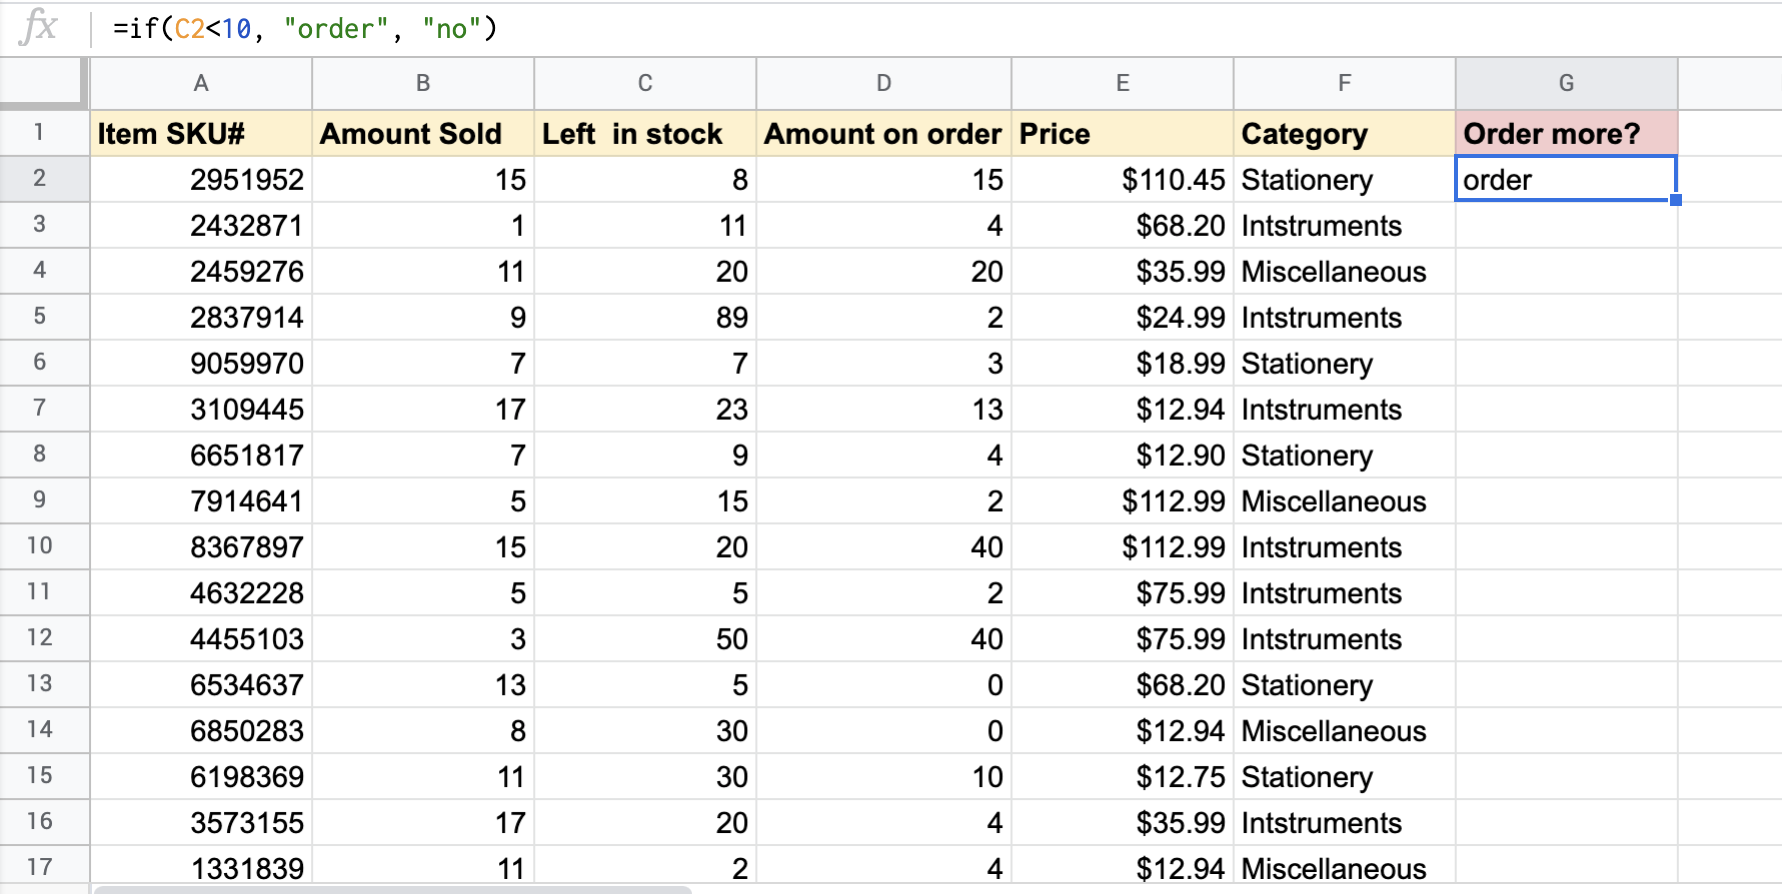Select empty Order more cell in row 3
Image resolution: width=1782 pixels, height=894 pixels.
pos(1566,225)
